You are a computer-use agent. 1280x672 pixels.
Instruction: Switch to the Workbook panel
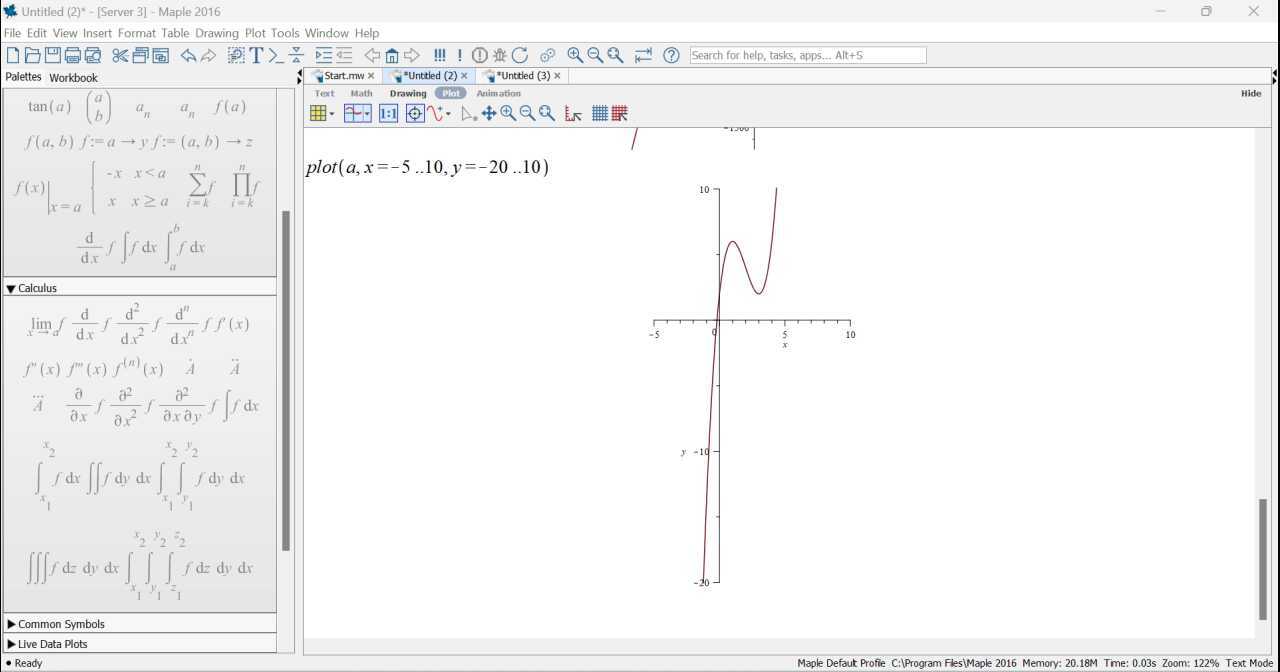pyautogui.click(x=73, y=77)
